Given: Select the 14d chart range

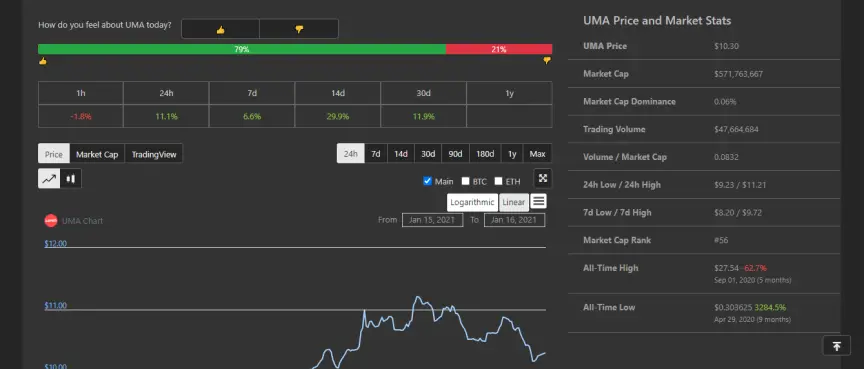Looking at the screenshot, I should click(401, 154).
